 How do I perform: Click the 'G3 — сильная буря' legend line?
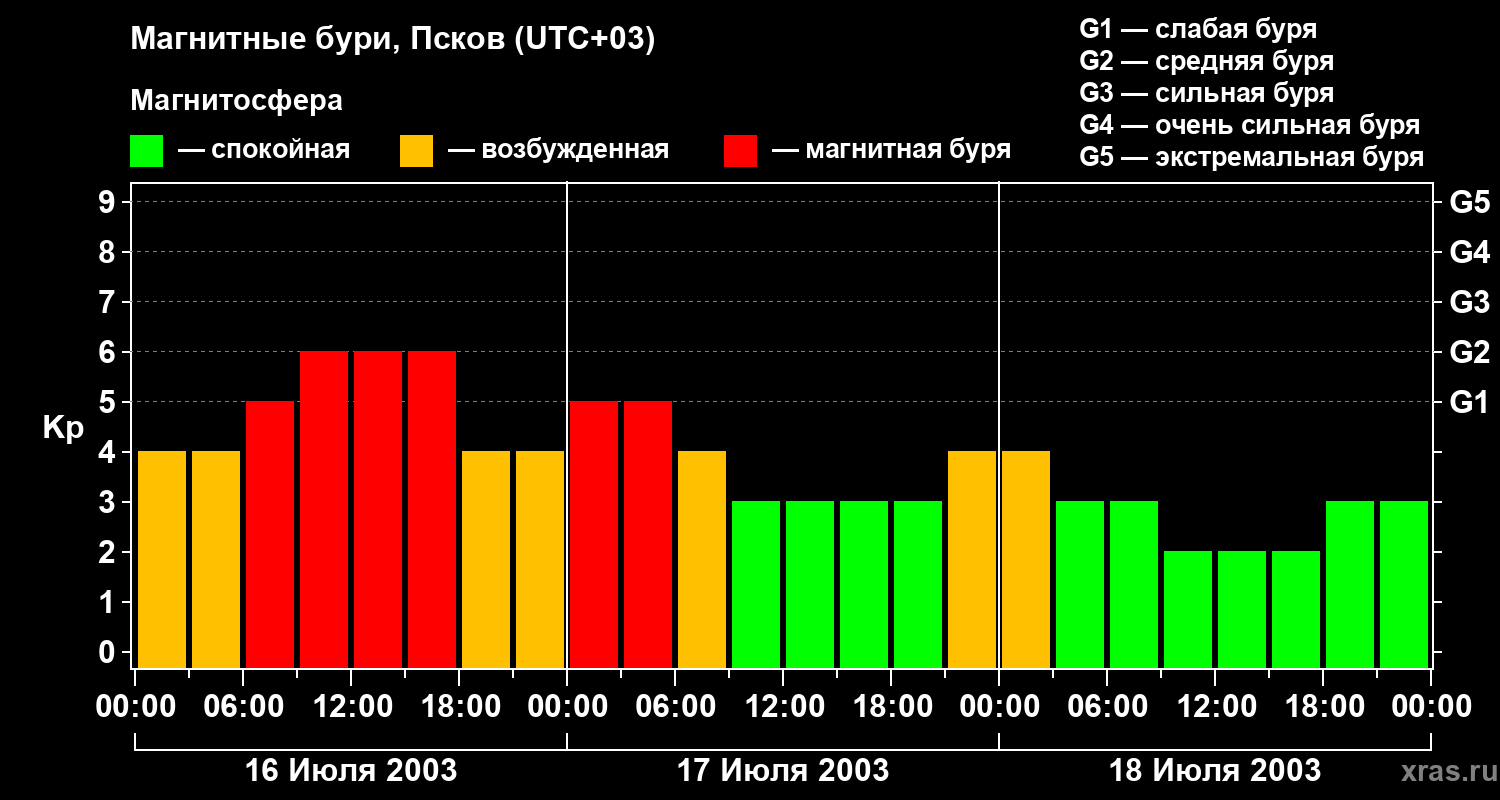[1206, 93]
